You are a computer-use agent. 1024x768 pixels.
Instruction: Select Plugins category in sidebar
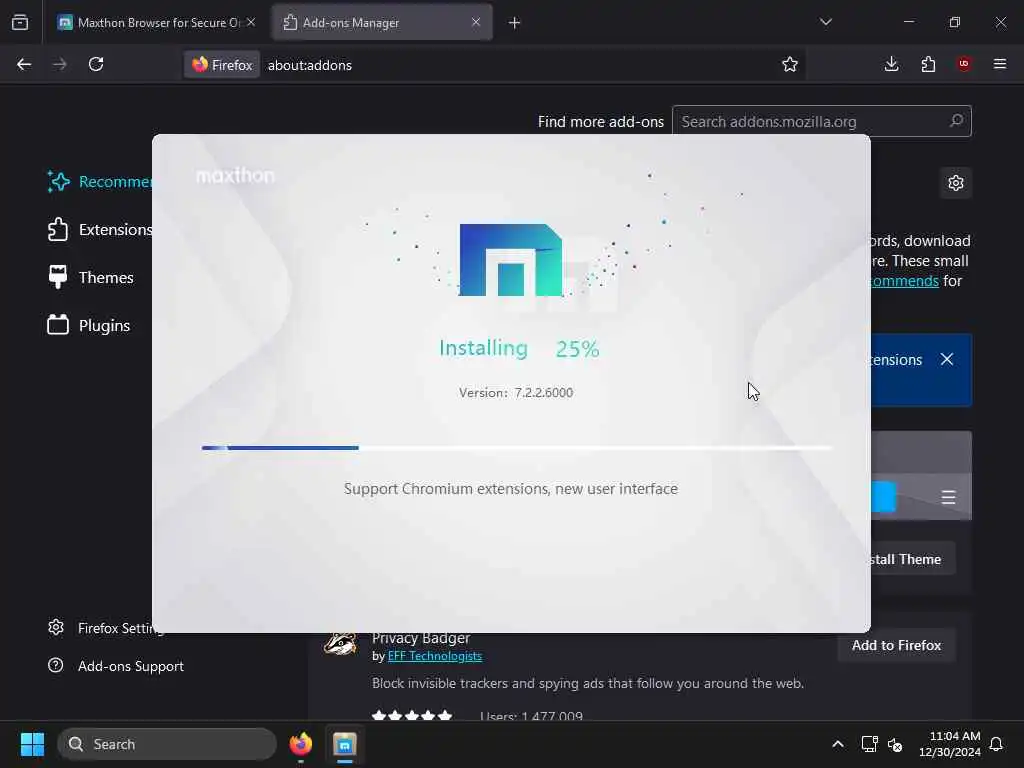(x=88, y=325)
